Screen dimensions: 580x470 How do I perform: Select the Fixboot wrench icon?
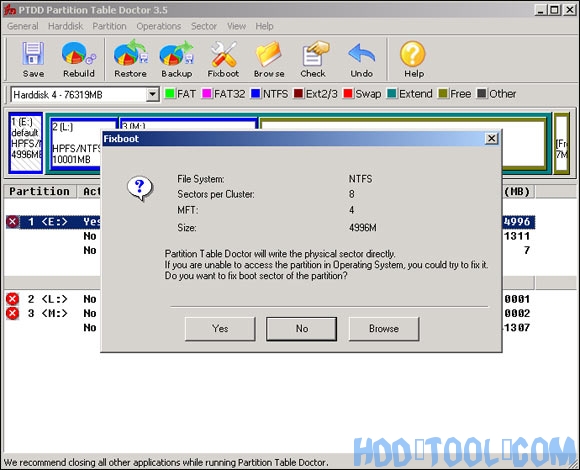[x=223, y=60]
